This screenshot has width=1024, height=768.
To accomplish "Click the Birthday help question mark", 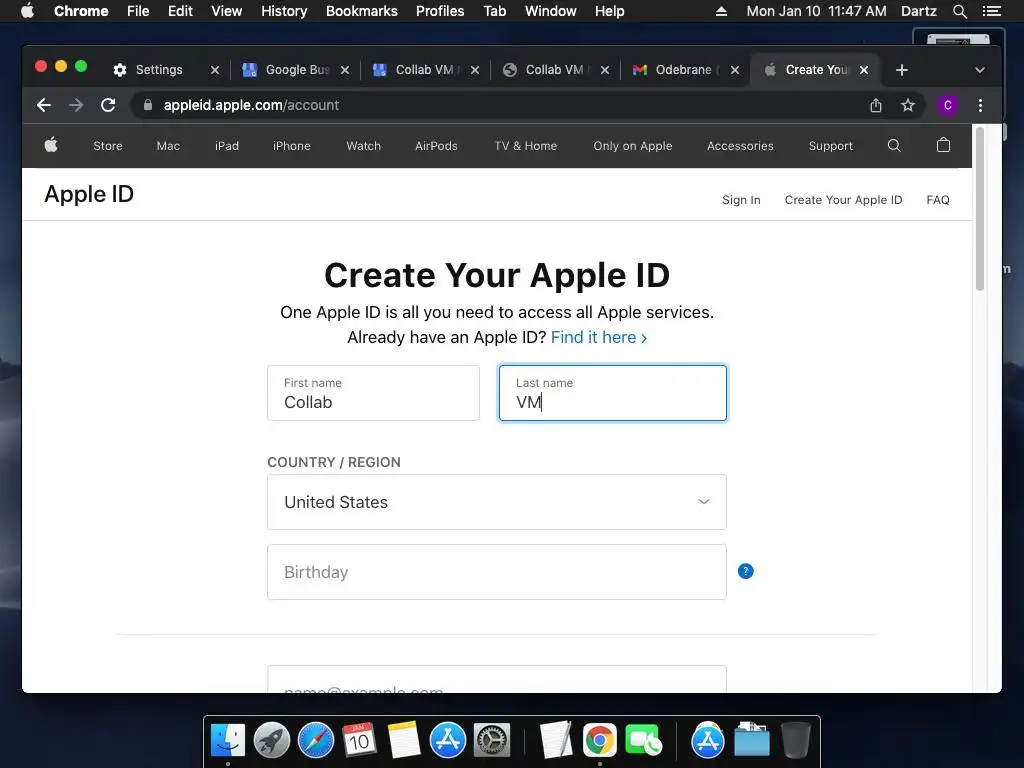I will (x=745, y=571).
